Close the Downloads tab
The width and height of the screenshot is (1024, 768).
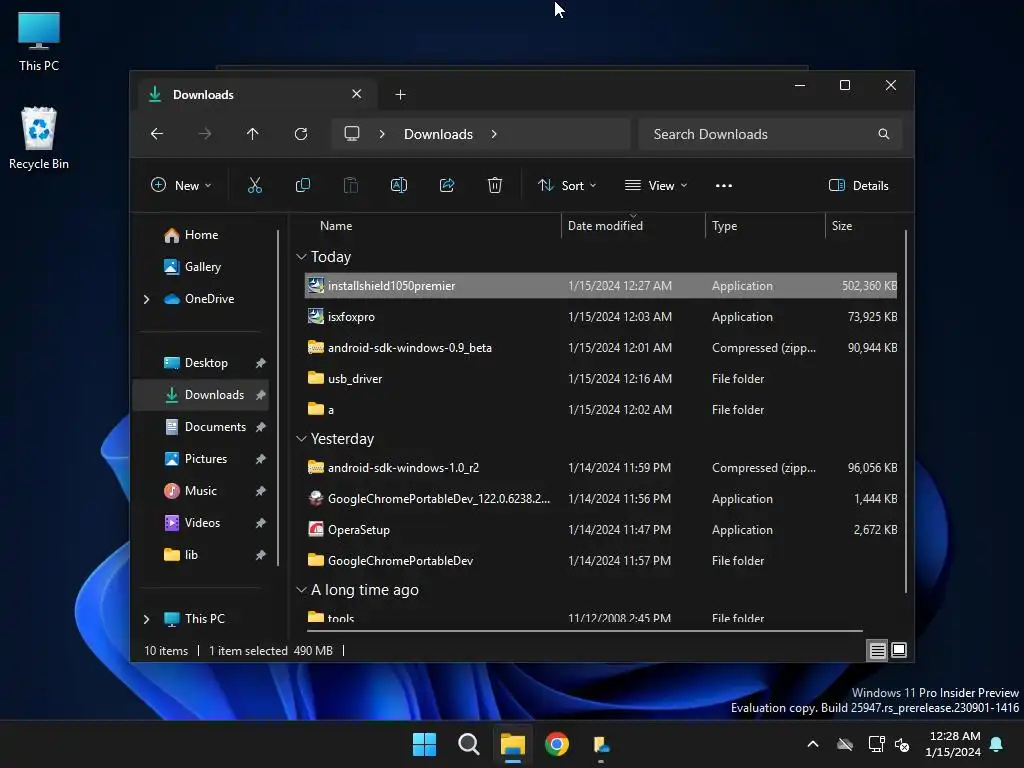[x=357, y=94]
